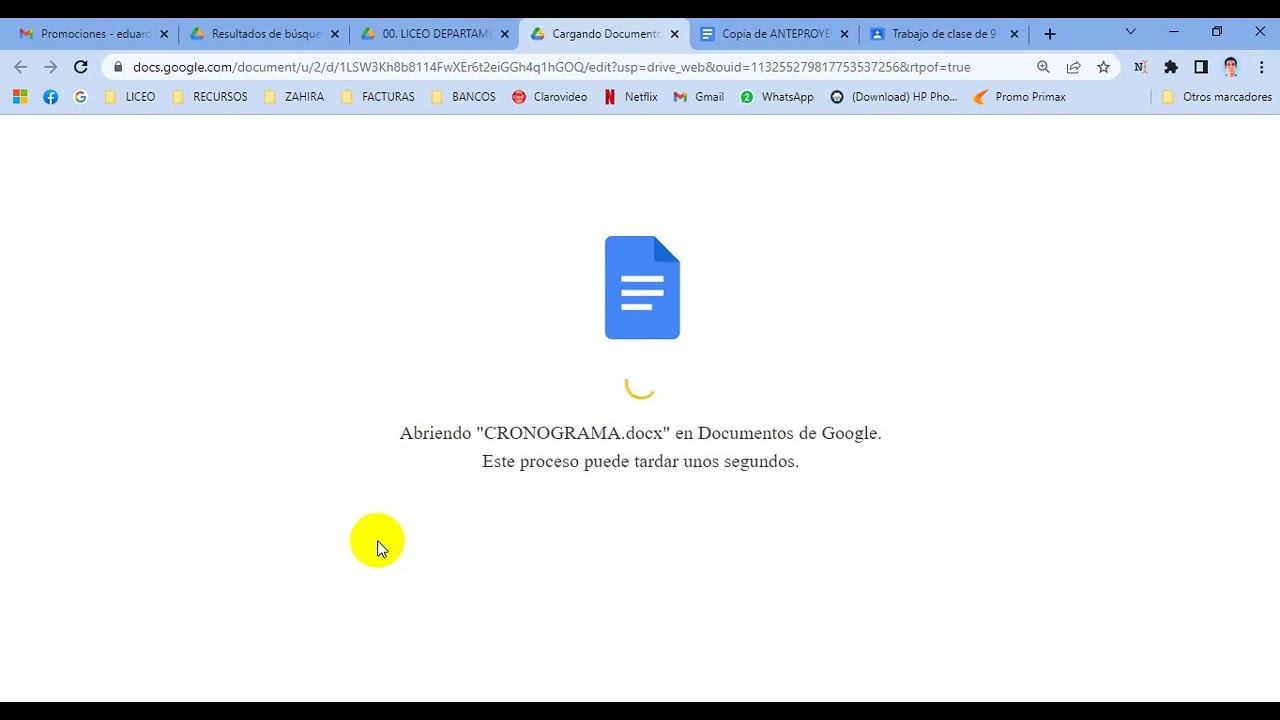Open the BANCOS bookmarks folder

click(464, 97)
